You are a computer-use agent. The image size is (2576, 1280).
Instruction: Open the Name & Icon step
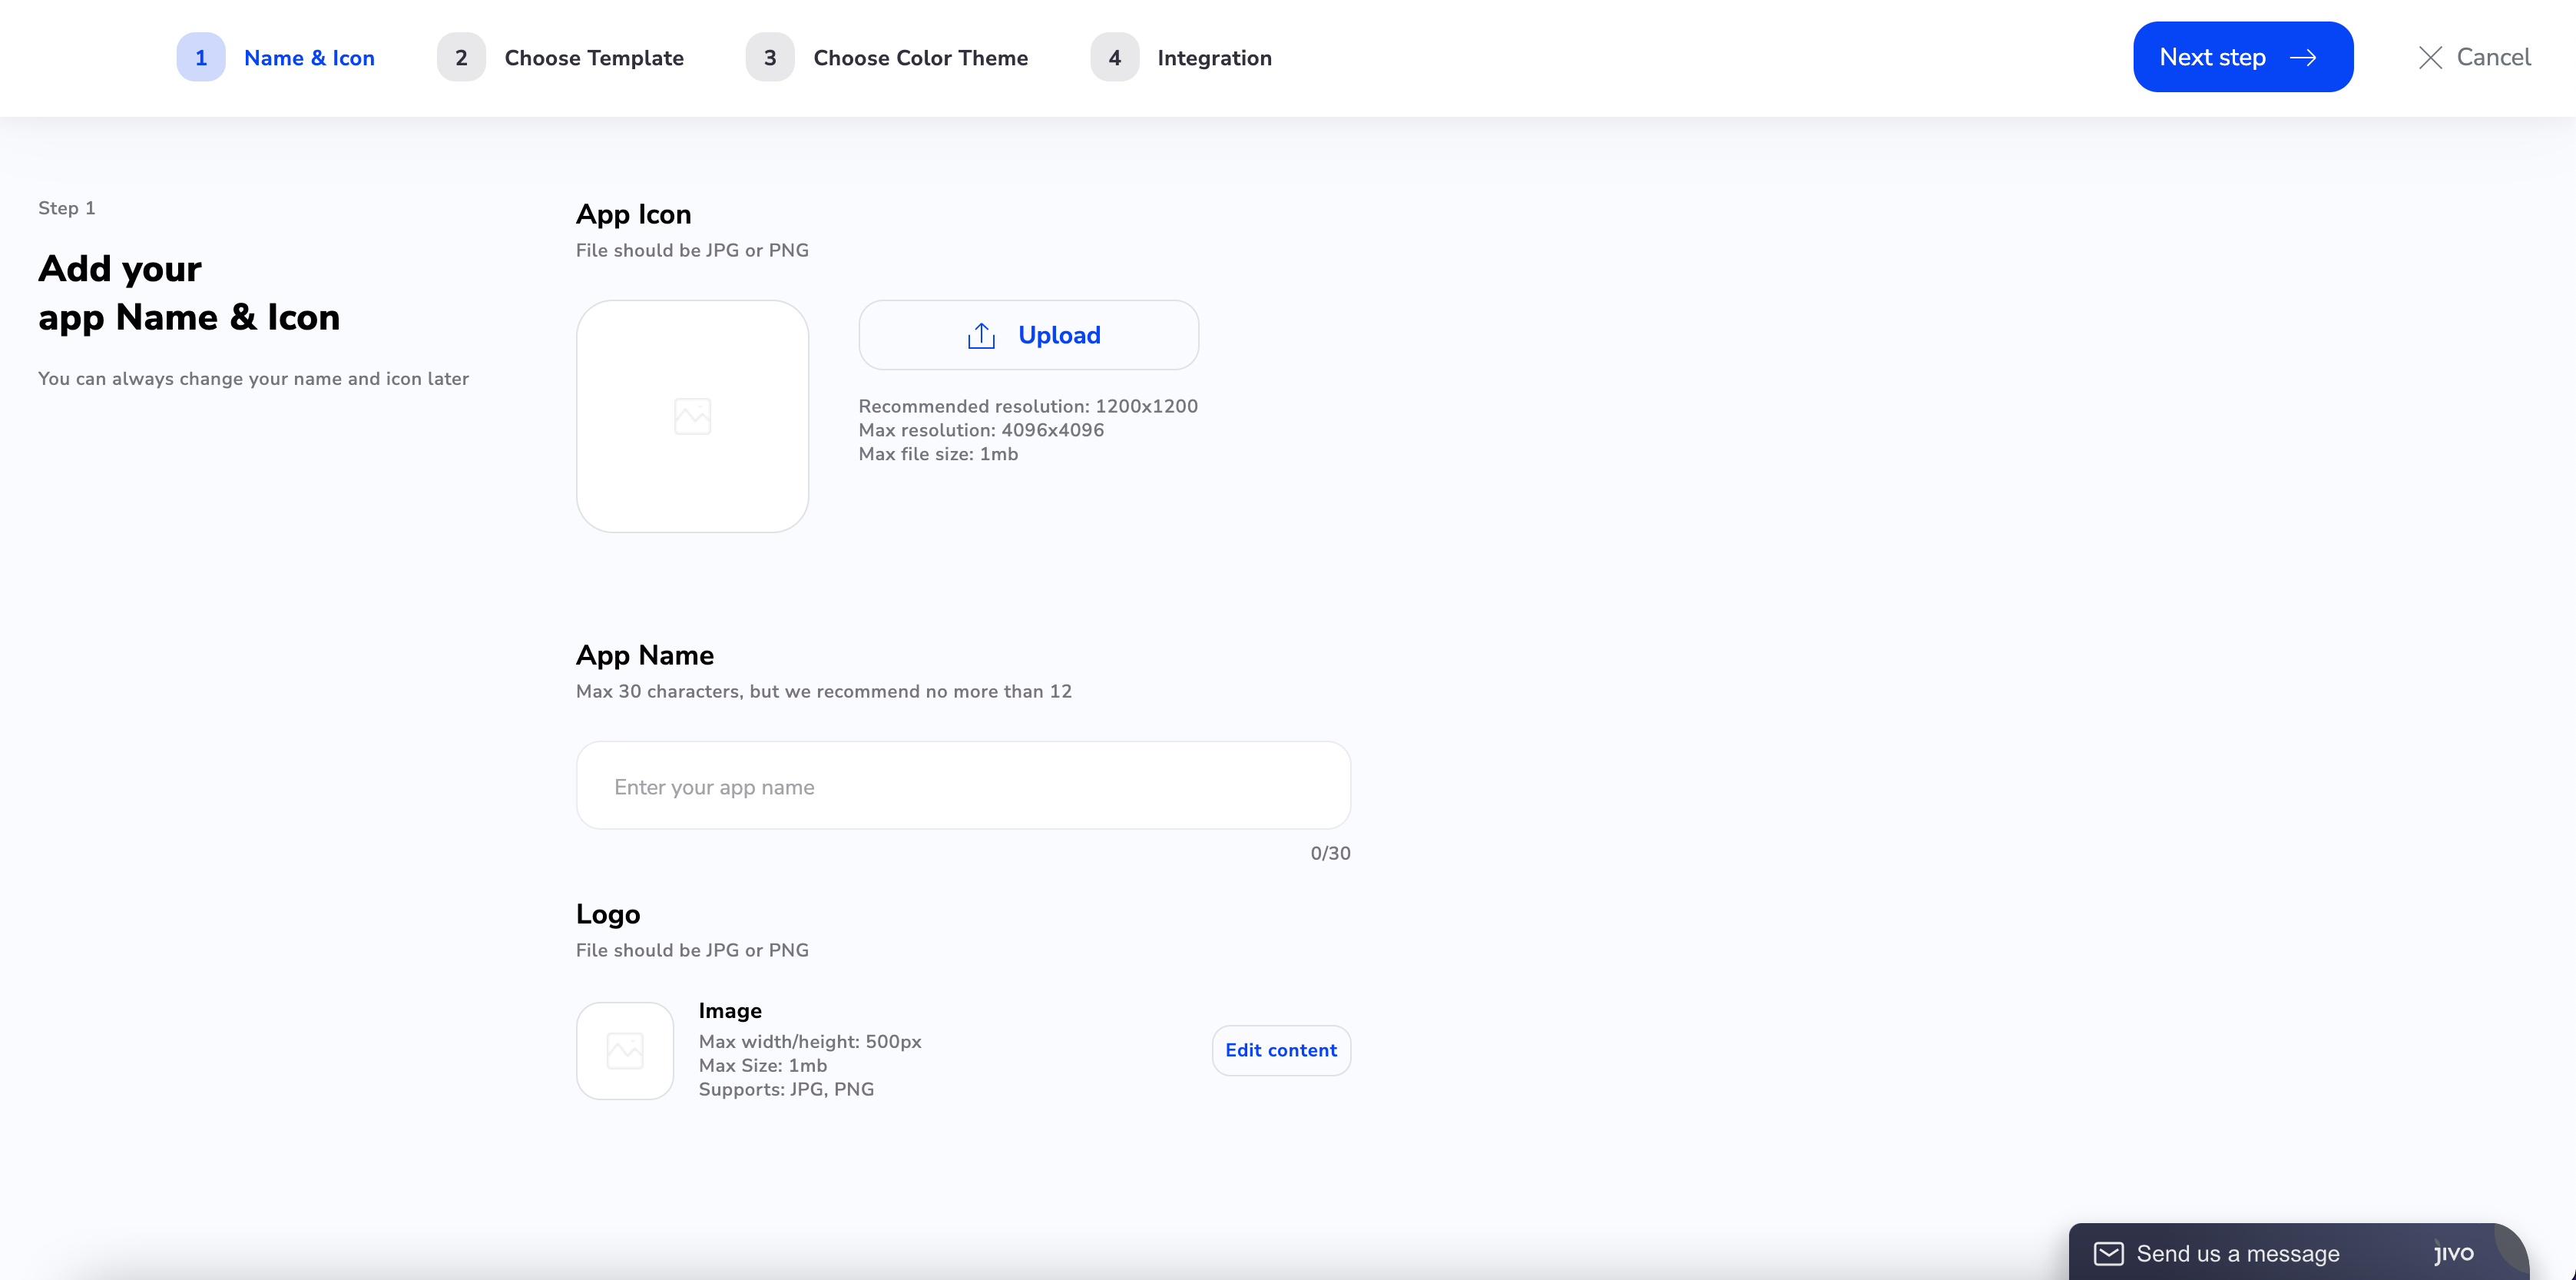pyautogui.click(x=309, y=58)
